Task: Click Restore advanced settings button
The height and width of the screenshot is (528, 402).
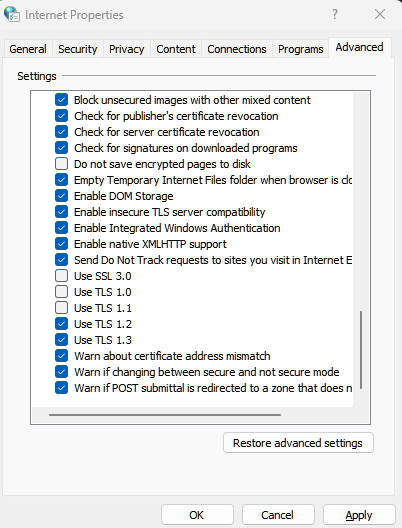Action: pyautogui.click(x=298, y=443)
